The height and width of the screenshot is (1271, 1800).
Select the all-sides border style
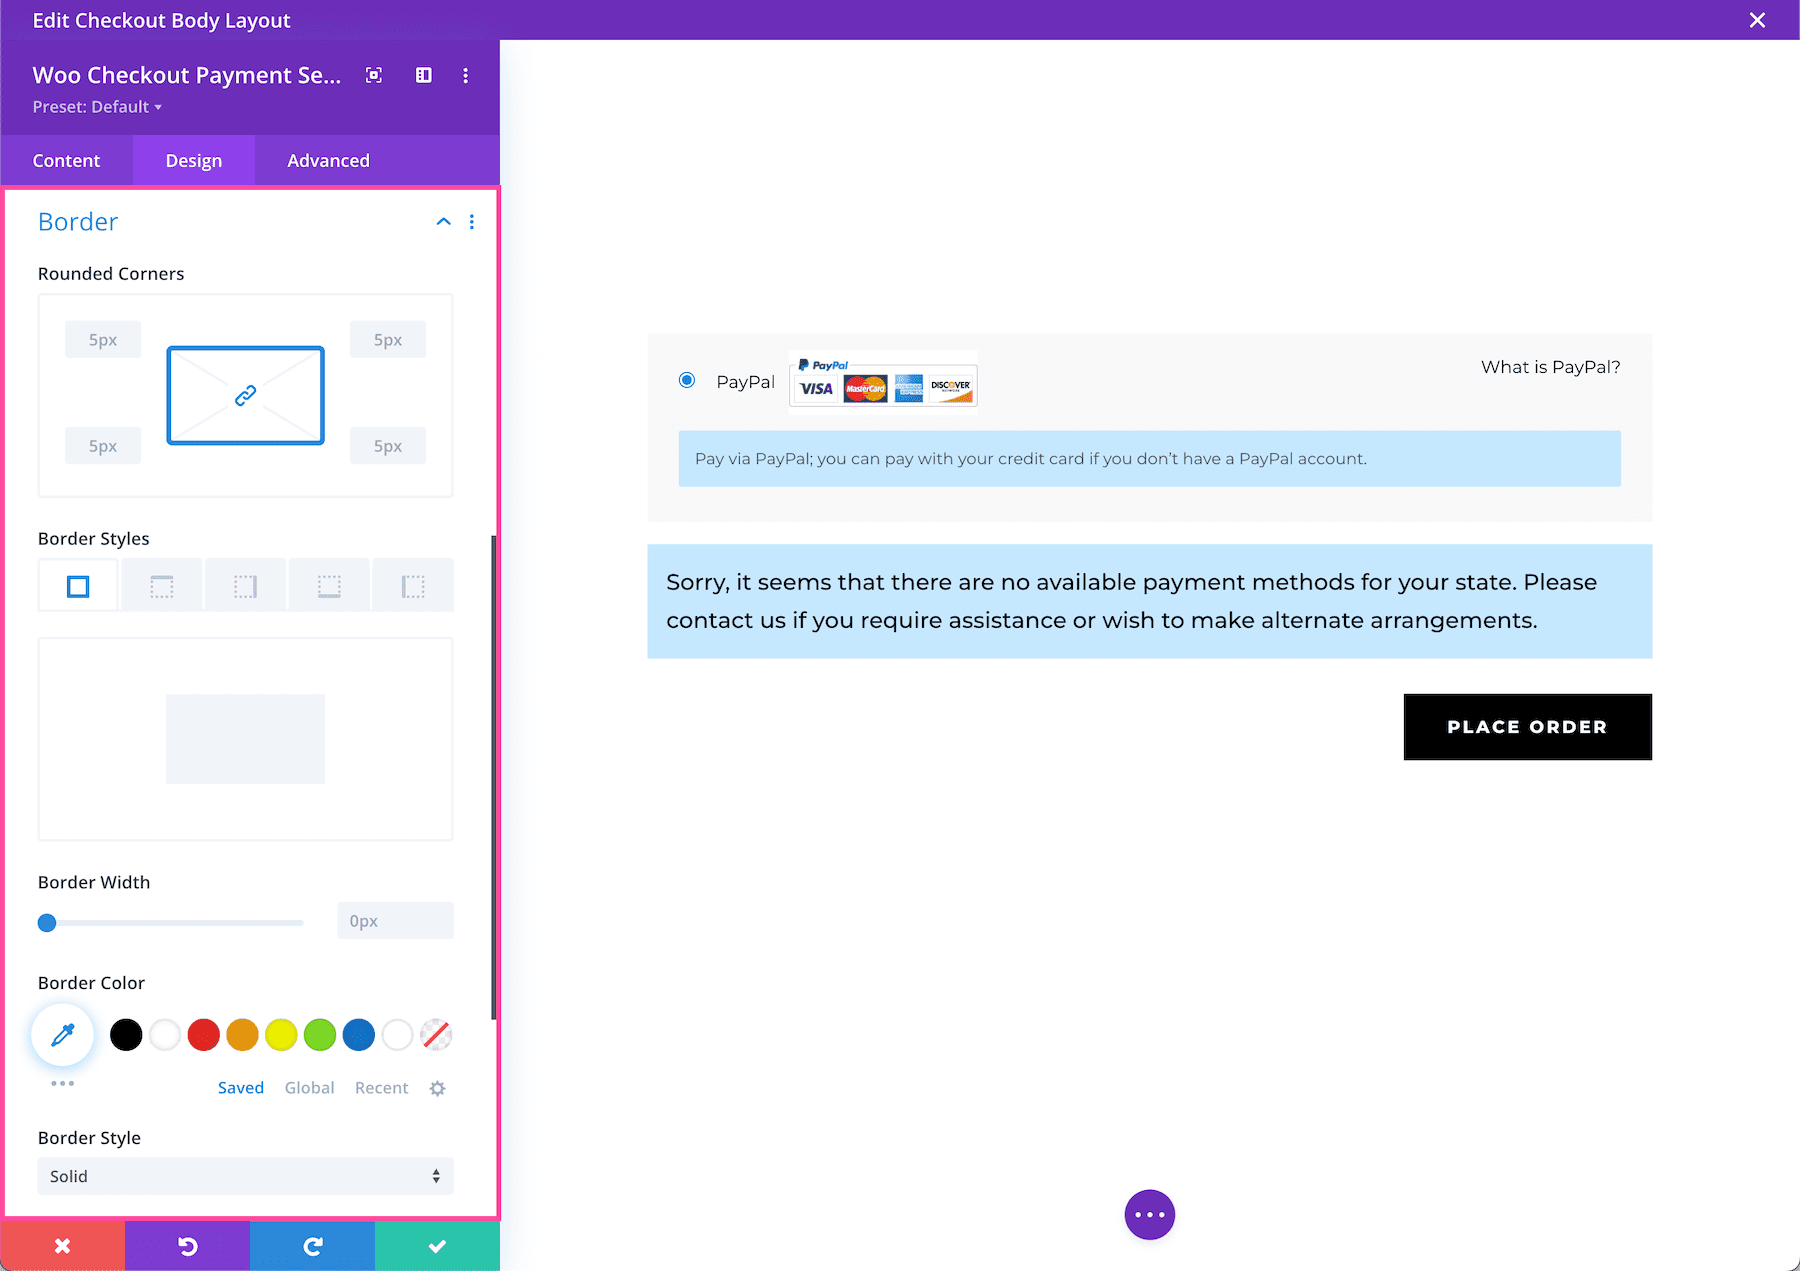pos(78,585)
